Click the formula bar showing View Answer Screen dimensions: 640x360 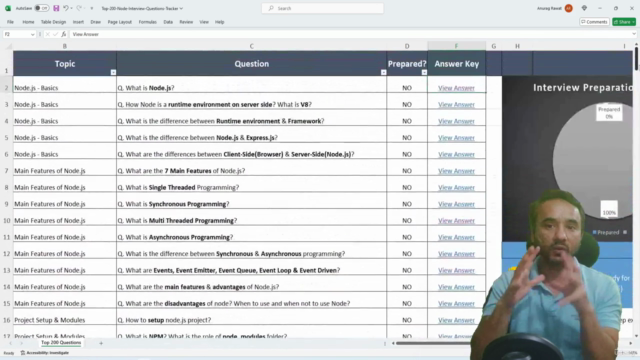click(x=350, y=35)
